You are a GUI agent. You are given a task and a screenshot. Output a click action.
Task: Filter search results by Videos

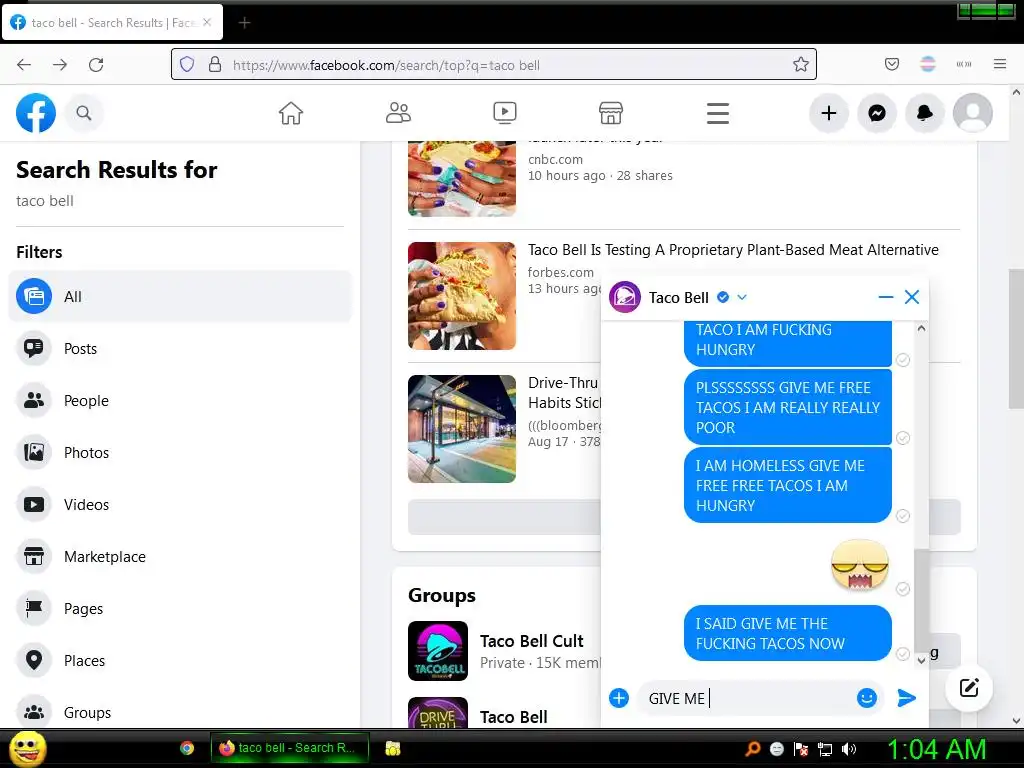click(180, 505)
